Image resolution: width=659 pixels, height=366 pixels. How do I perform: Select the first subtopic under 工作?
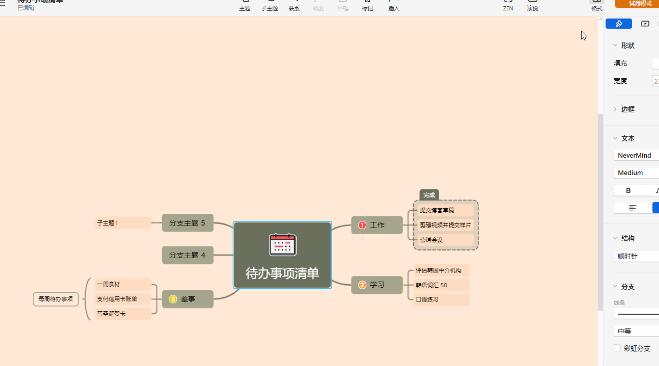[x=445, y=210]
